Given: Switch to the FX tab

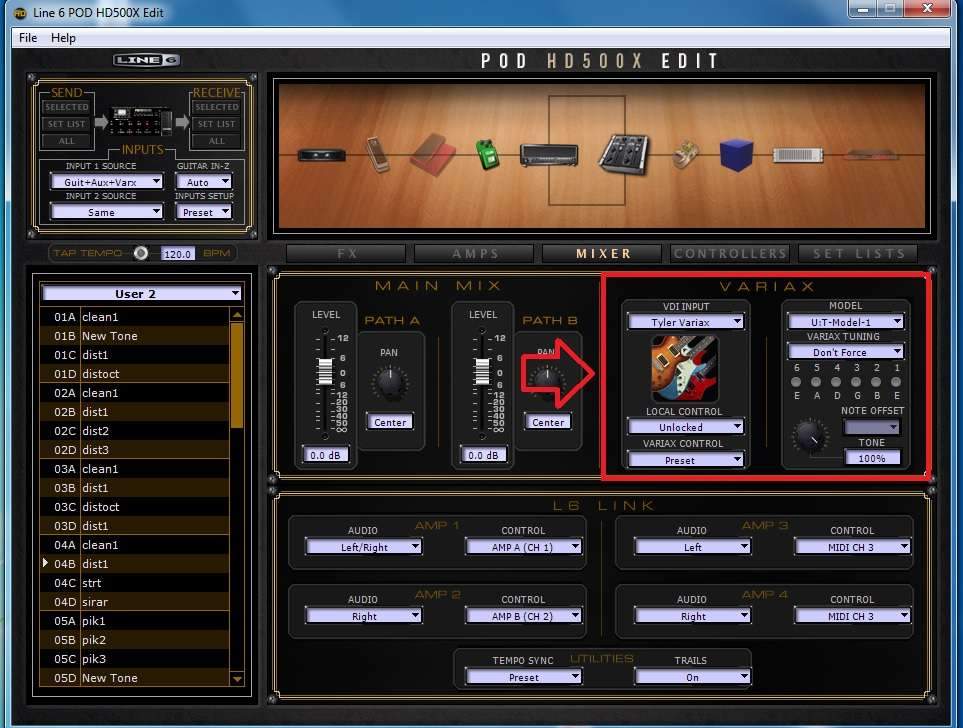Looking at the screenshot, I should (346, 253).
